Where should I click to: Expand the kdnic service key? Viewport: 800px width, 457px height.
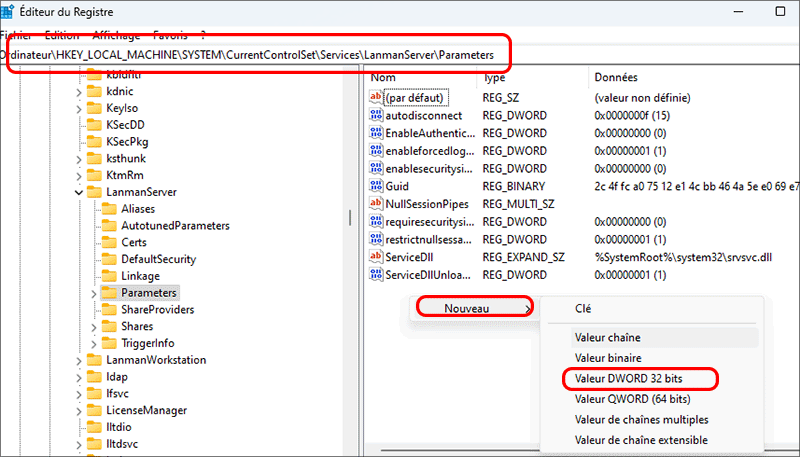pyautogui.click(x=80, y=91)
